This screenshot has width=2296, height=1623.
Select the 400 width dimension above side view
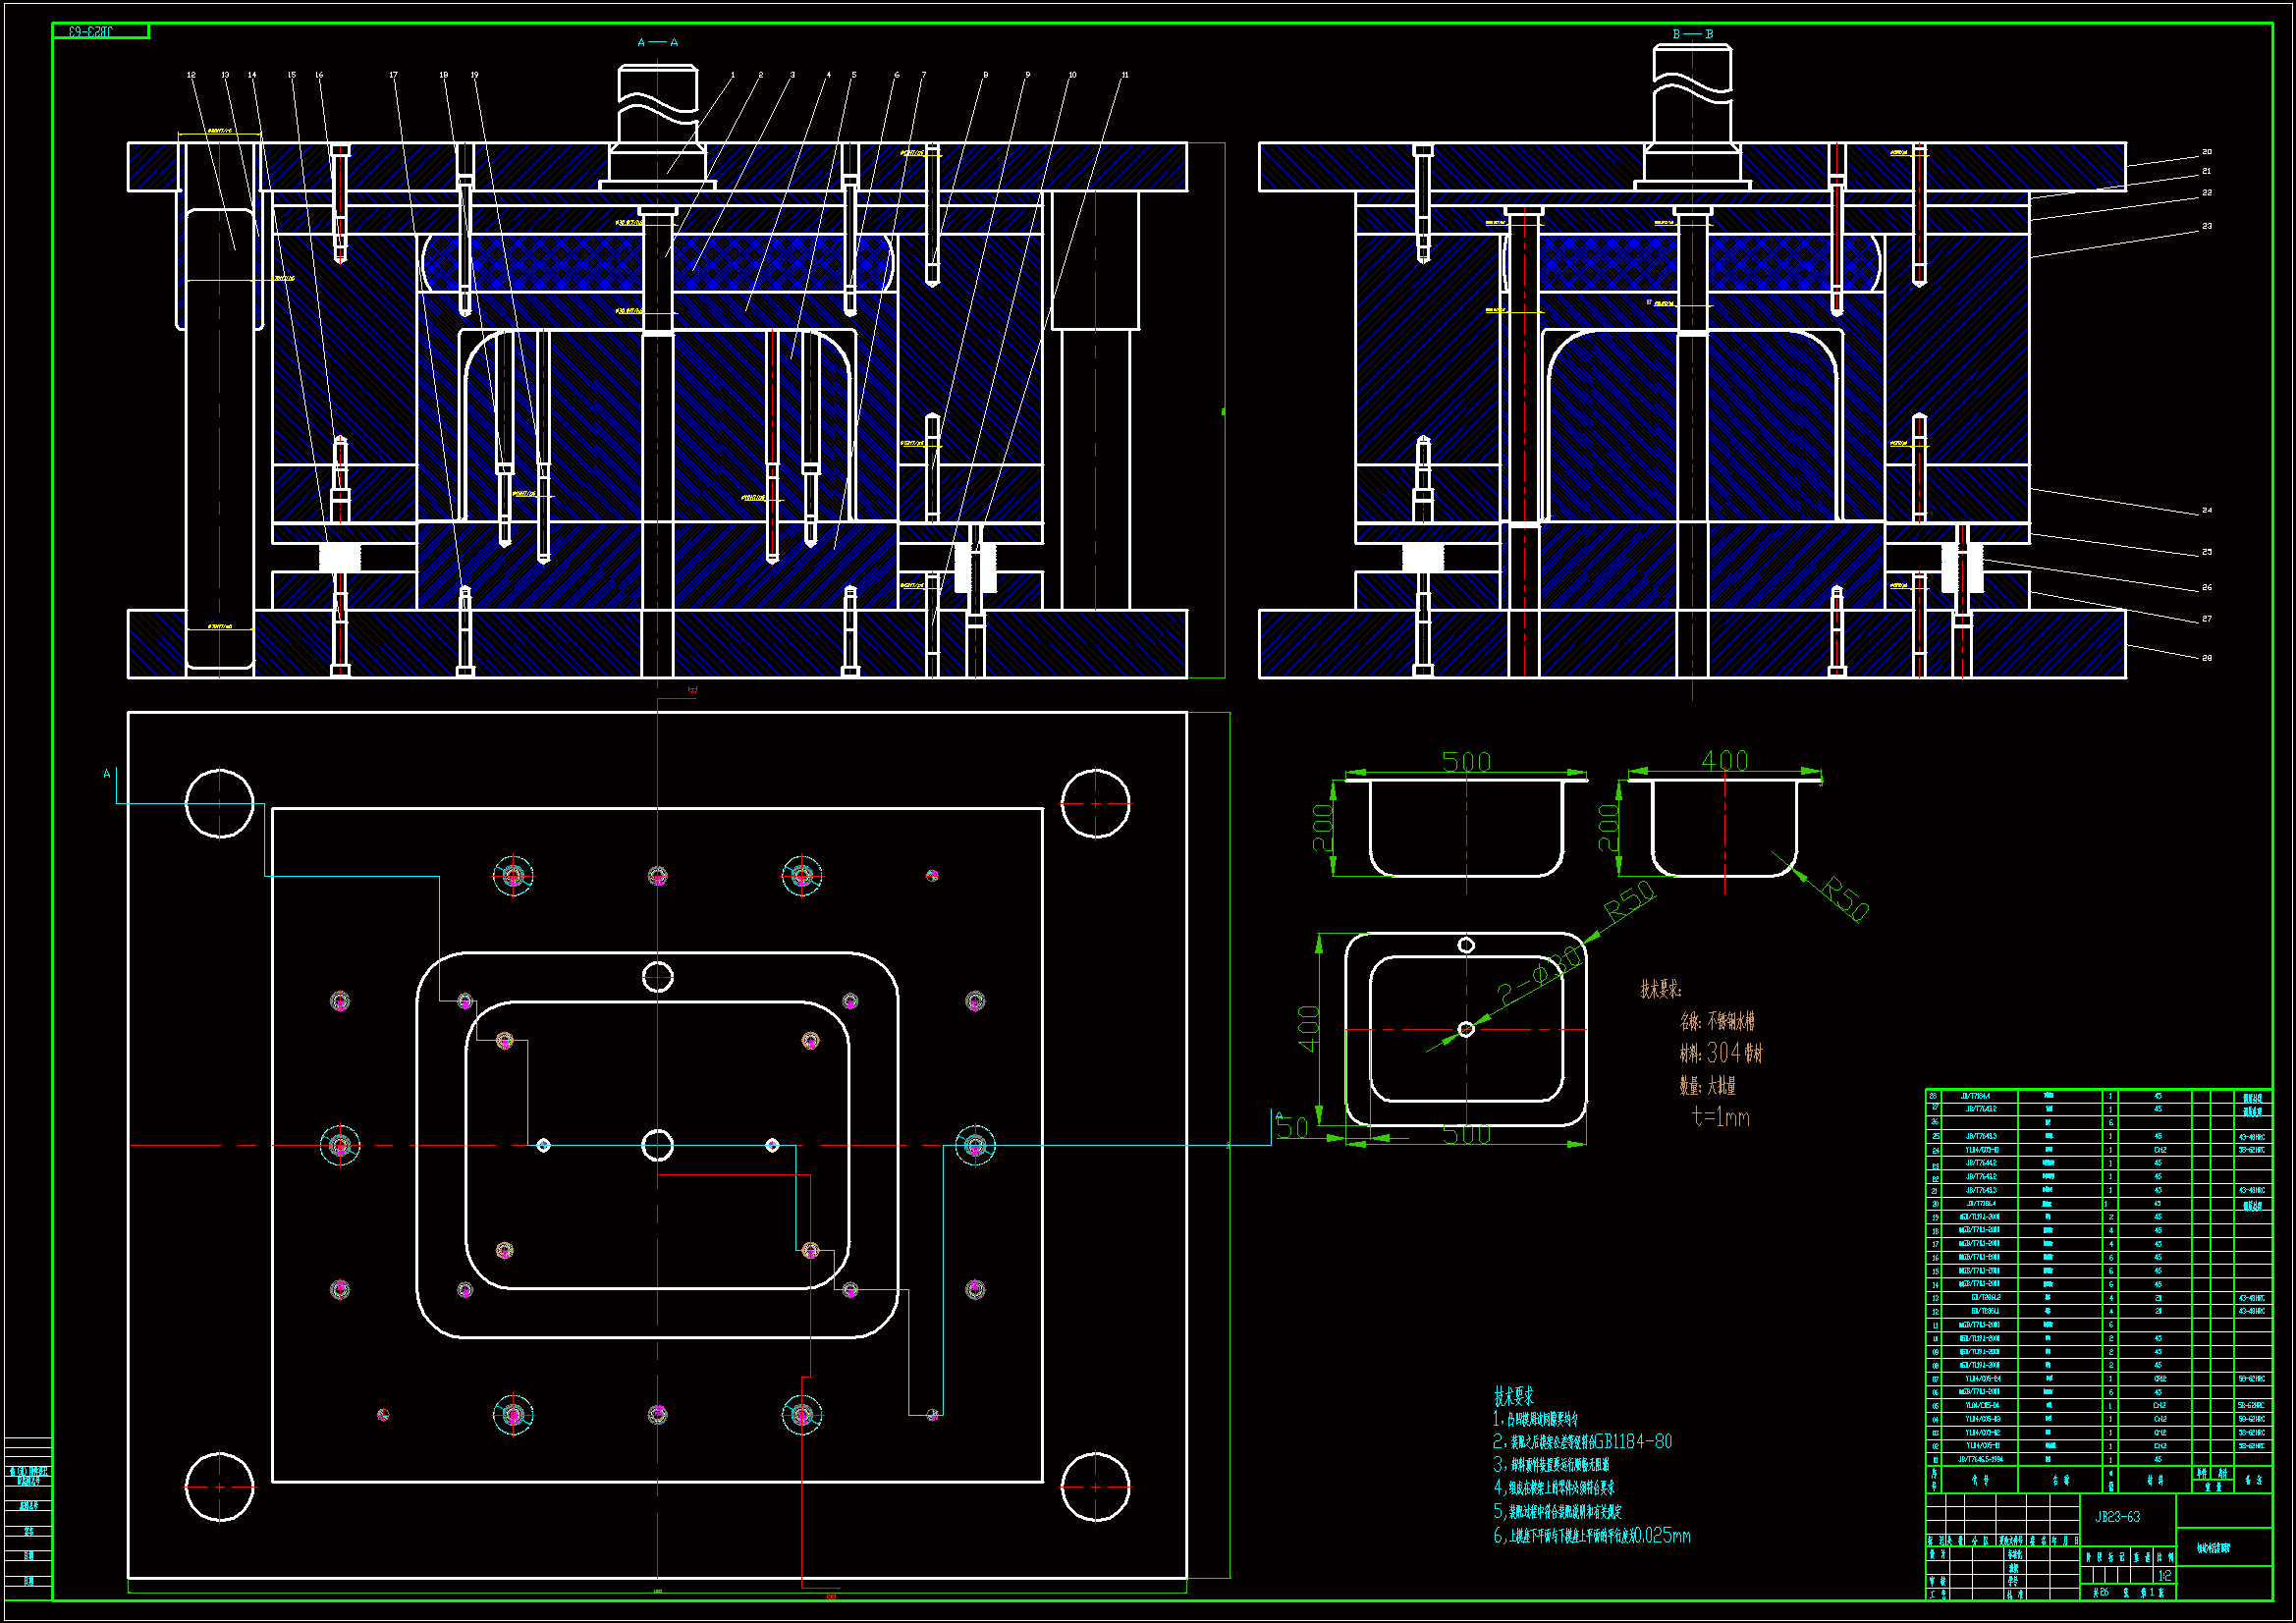1724,761
